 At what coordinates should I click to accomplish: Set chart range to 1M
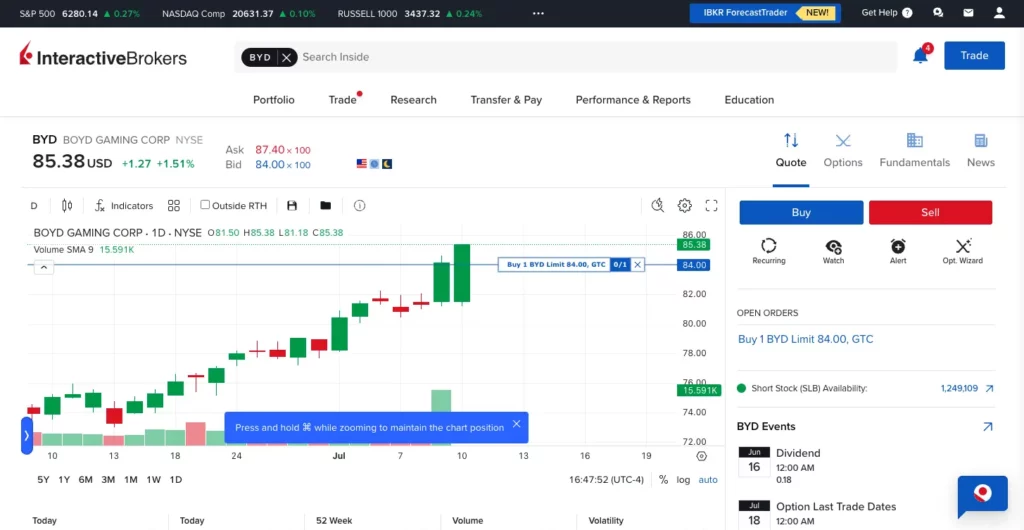131,480
